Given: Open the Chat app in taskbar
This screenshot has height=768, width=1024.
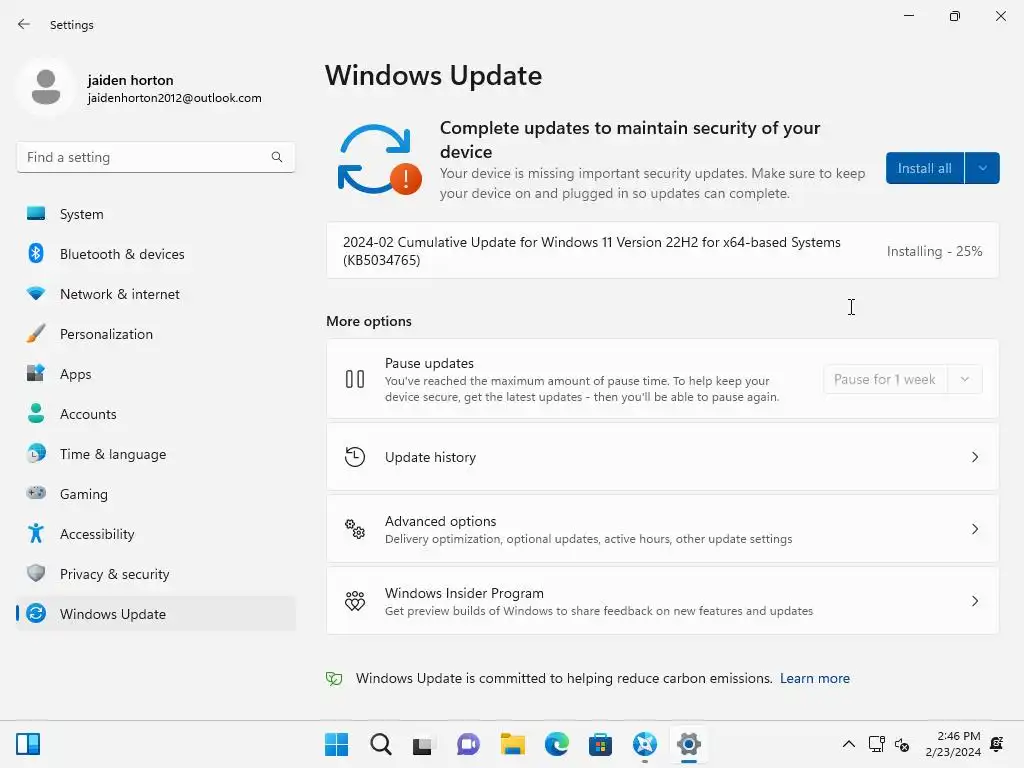Looking at the screenshot, I should tap(468, 744).
